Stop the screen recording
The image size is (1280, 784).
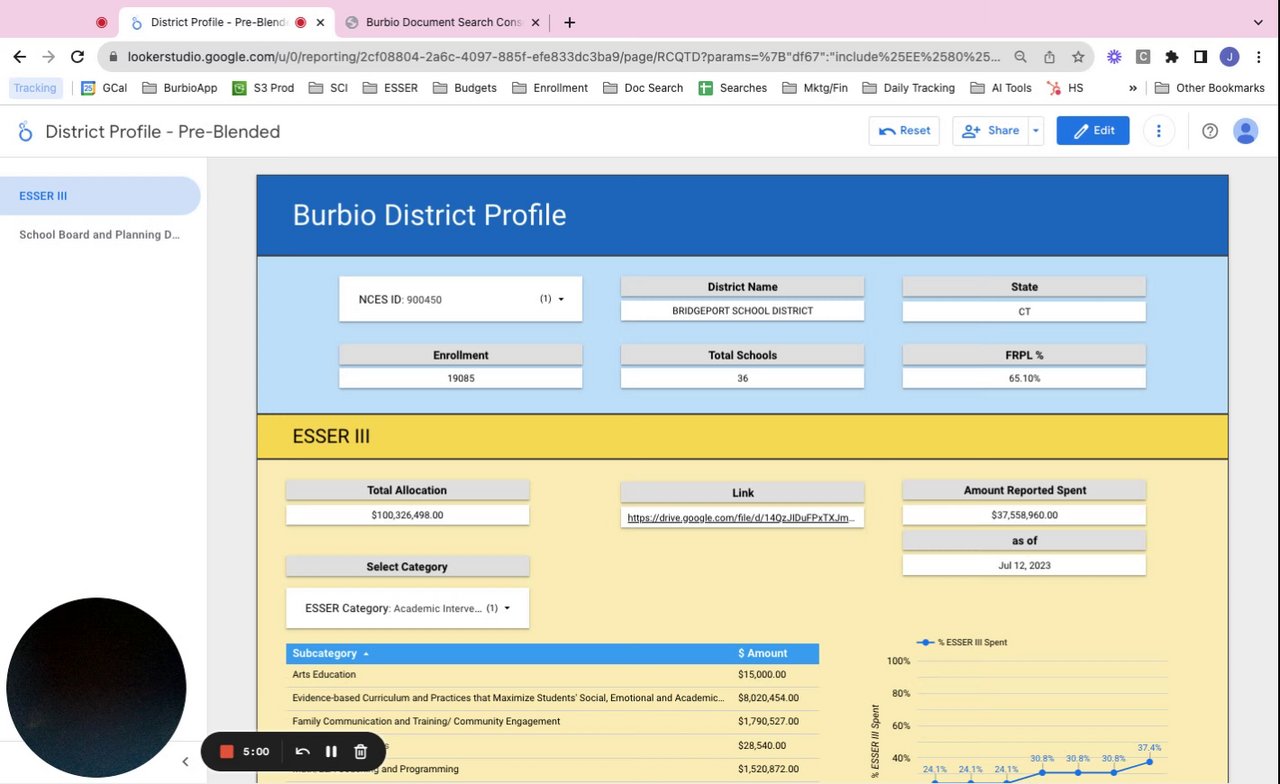pyautogui.click(x=227, y=751)
